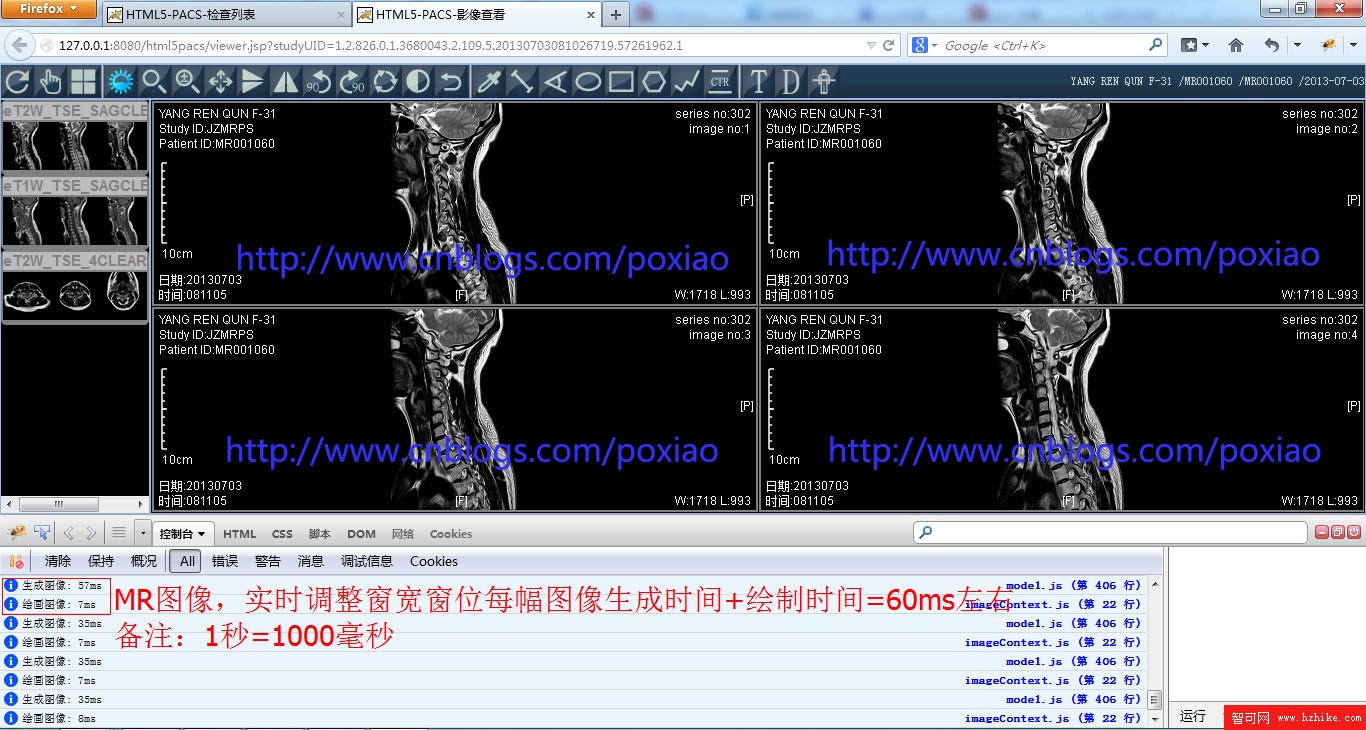This screenshot has width=1366, height=730.
Task: Expand the 控制台 console dropdown
Action: (182, 534)
